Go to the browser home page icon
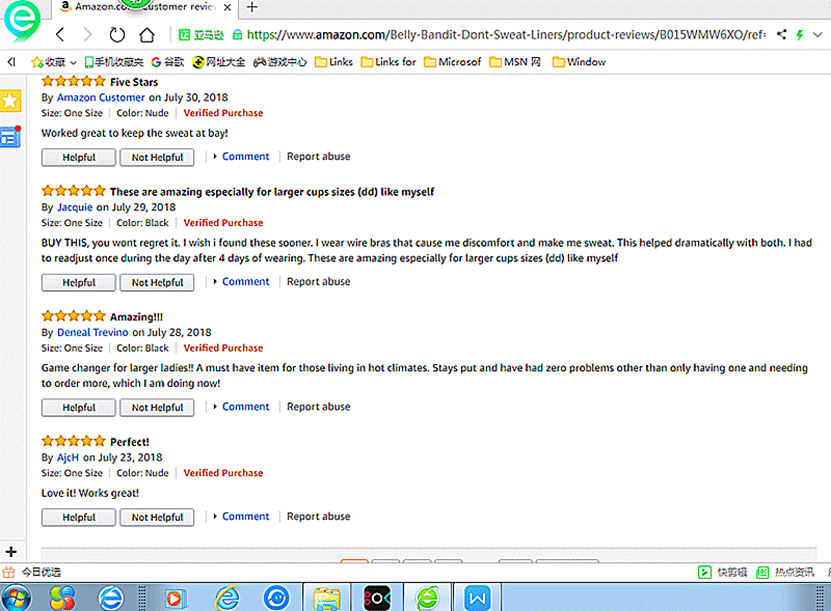 point(147,34)
